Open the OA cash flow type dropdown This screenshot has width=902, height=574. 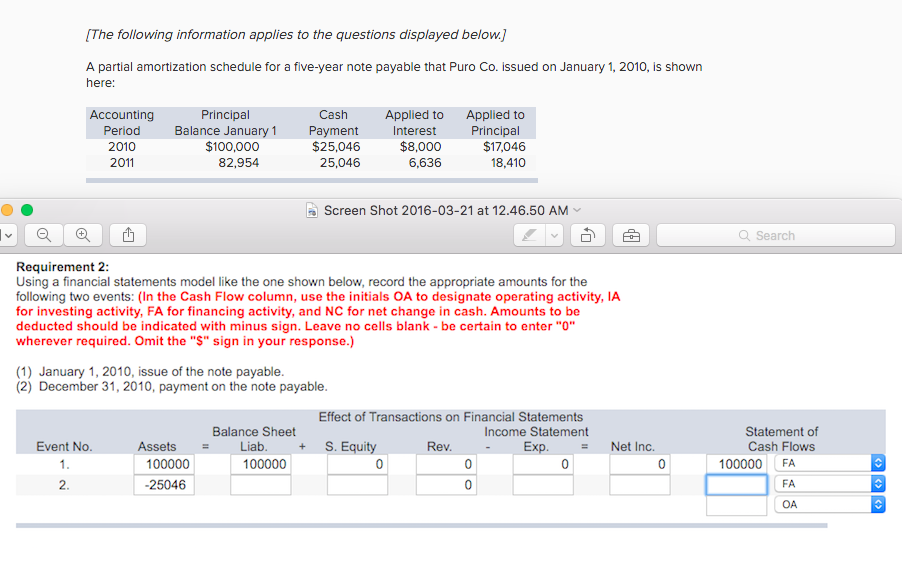pyautogui.click(x=830, y=504)
